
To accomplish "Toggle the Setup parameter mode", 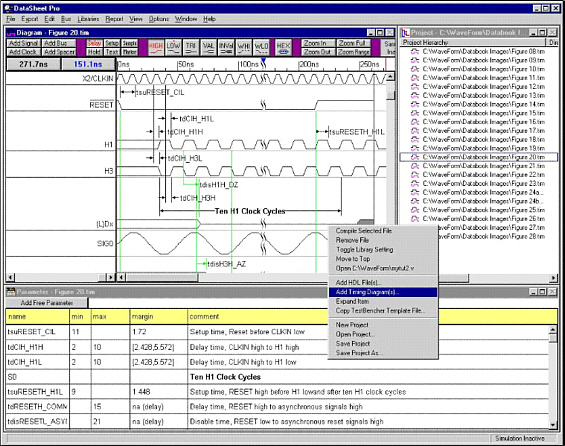I will coord(112,43).
